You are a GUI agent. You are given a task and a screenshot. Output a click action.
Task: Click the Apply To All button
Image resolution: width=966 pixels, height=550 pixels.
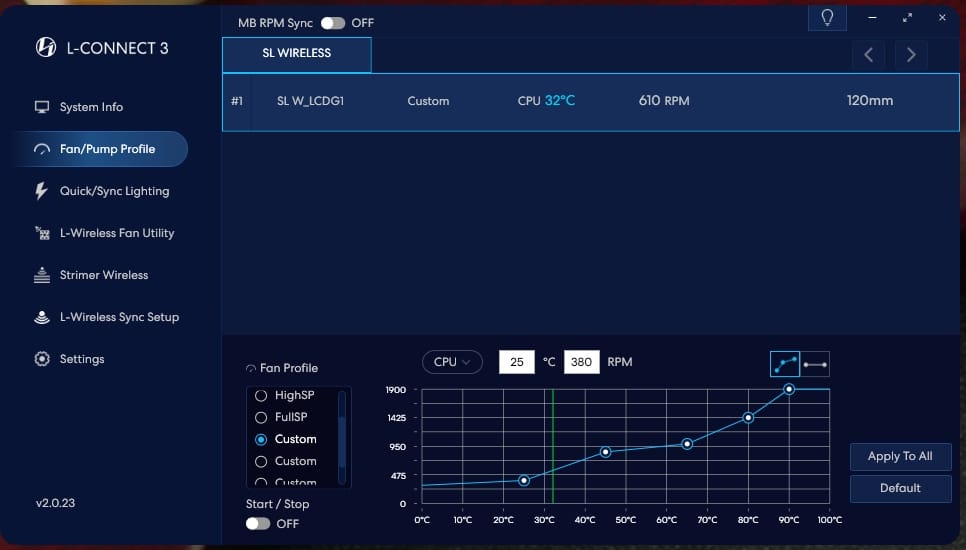900,456
